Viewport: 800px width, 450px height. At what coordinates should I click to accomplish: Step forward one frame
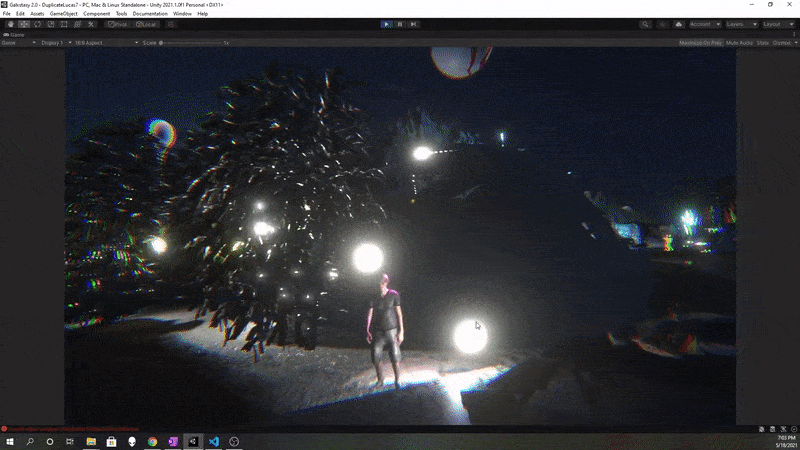[413, 24]
